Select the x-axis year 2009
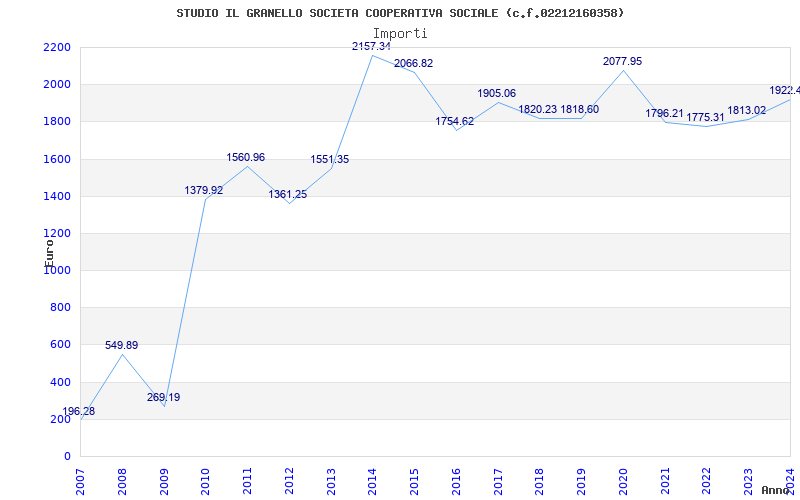800x500 pixels. (x=164, y=482)
